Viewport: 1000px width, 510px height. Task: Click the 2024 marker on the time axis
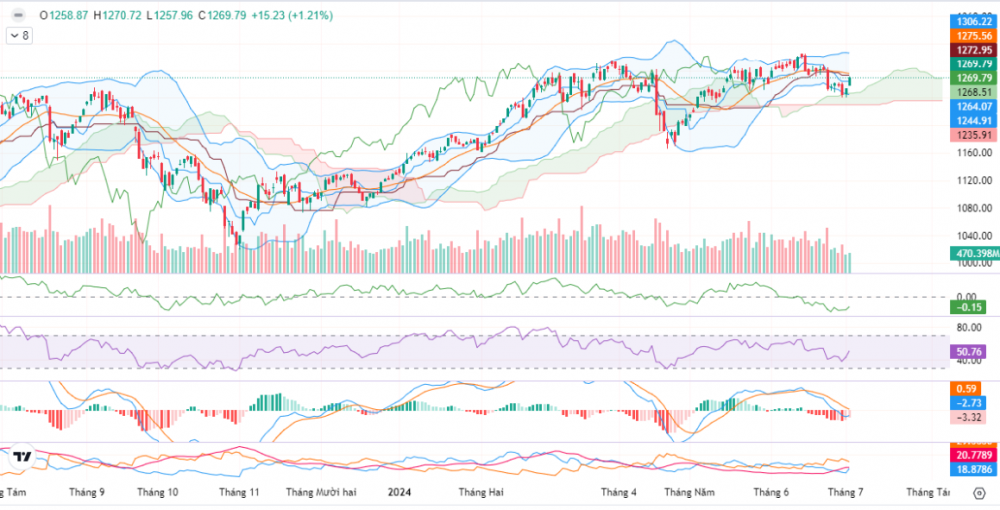click(x=399, y=492)
